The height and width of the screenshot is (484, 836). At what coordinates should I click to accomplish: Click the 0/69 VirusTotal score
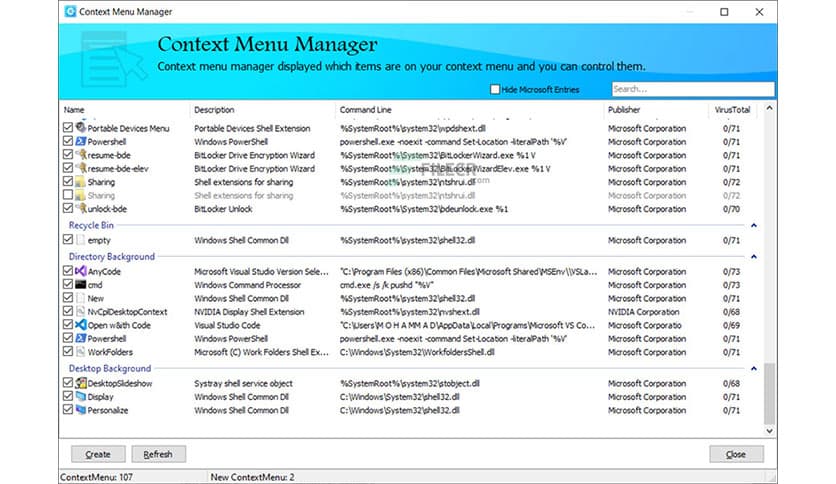click(731, 325)
